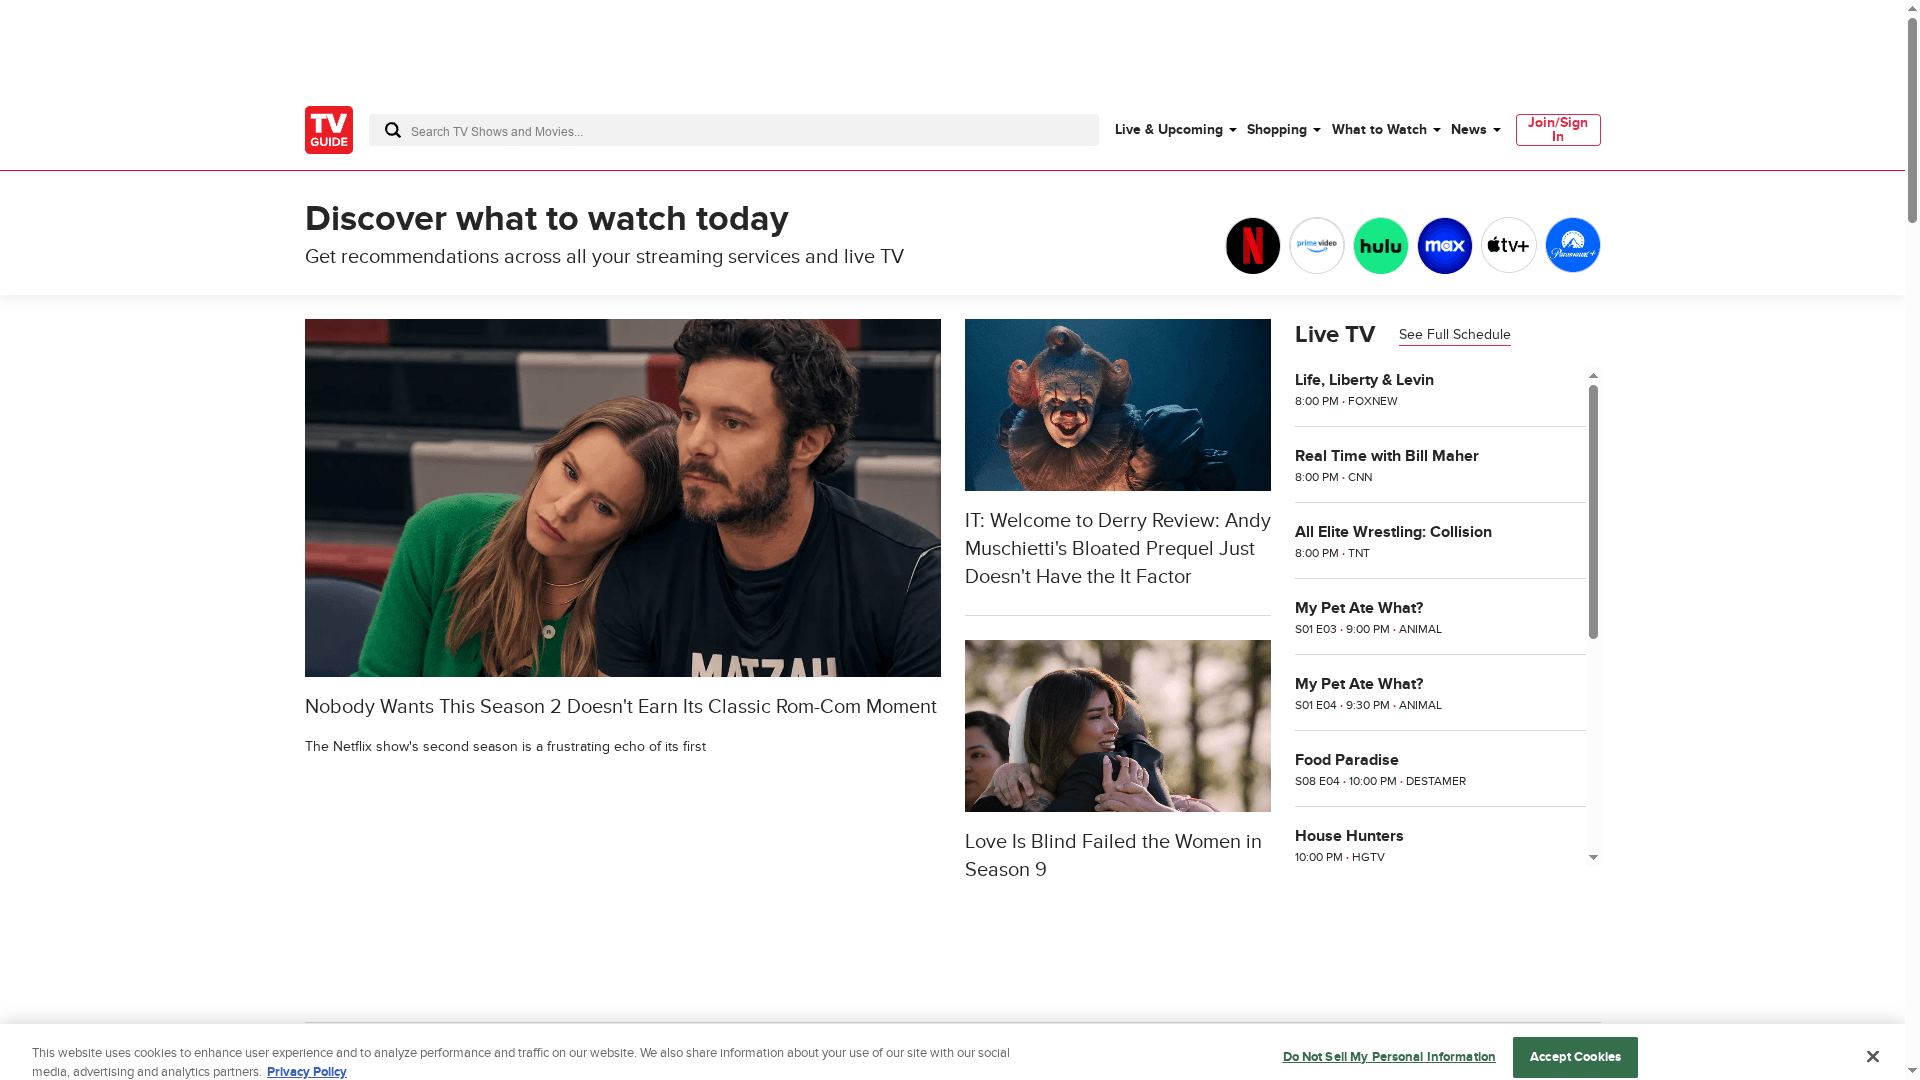Click the article subtitle about Netflix show
This screenshot has height=1080, width=1920.
(505, 747)
